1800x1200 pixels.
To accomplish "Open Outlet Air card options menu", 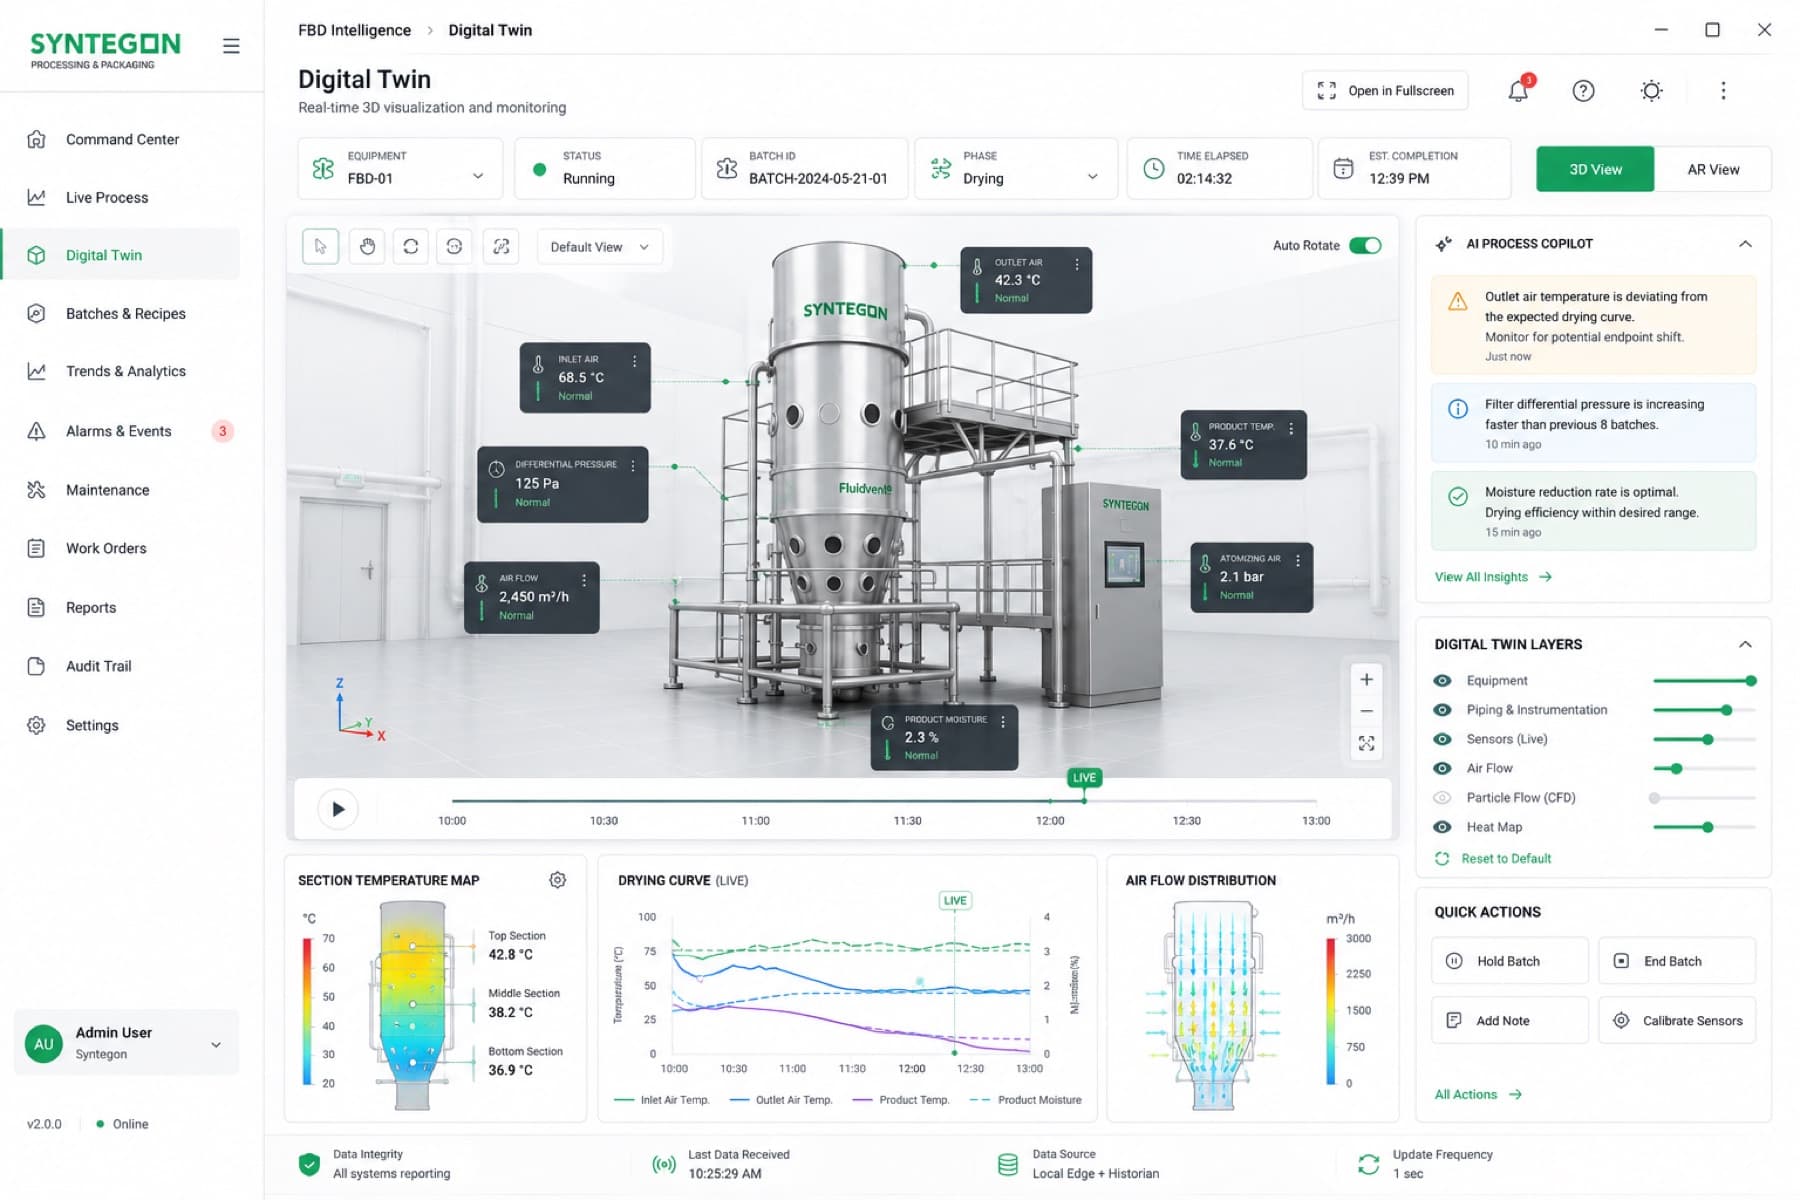I will point(1077,265).
